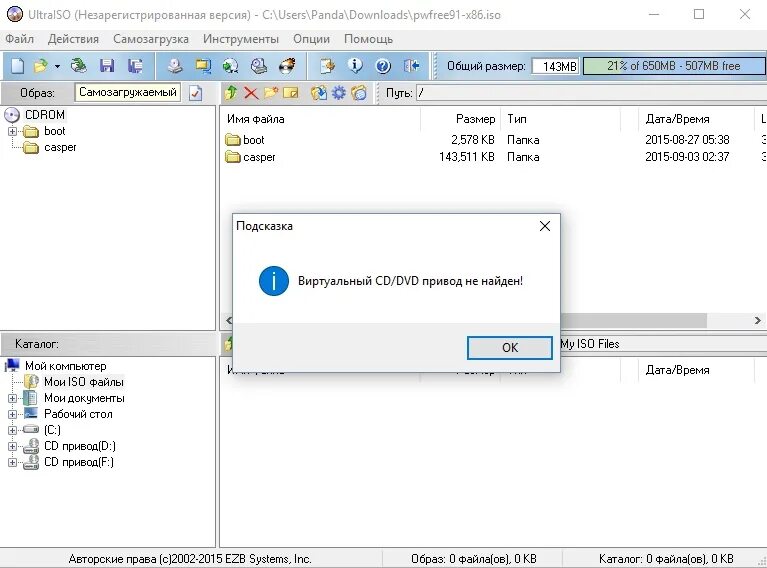The height and width of the screenshot is (568, 767).
Task: Expand the boot folder in CDROM tree
Action: click(12, 131)
